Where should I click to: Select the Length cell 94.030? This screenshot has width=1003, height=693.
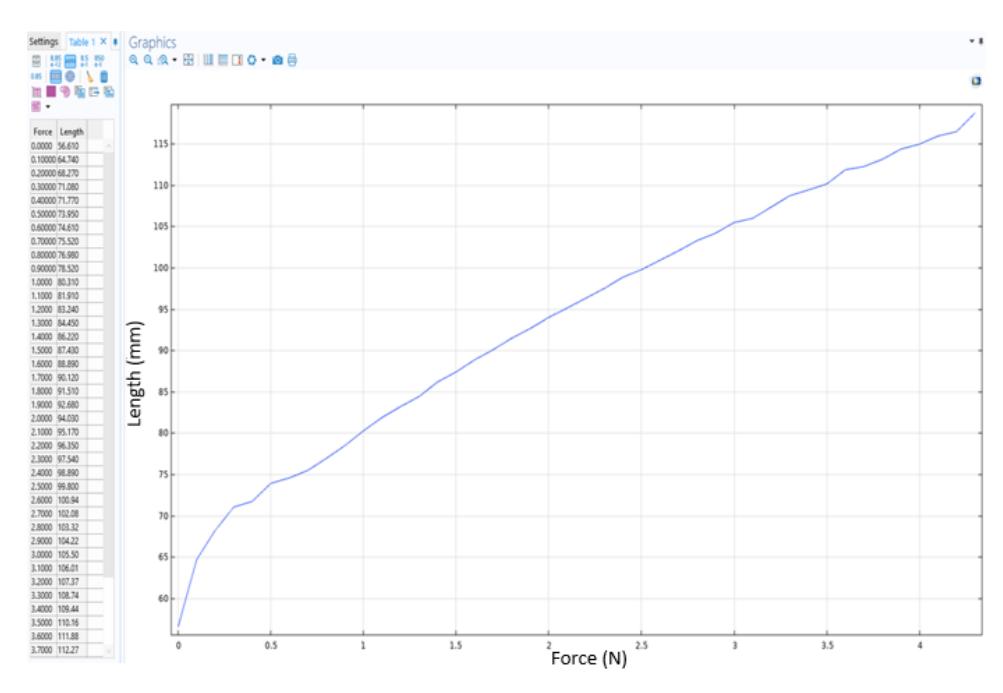(x=72, y=418)
